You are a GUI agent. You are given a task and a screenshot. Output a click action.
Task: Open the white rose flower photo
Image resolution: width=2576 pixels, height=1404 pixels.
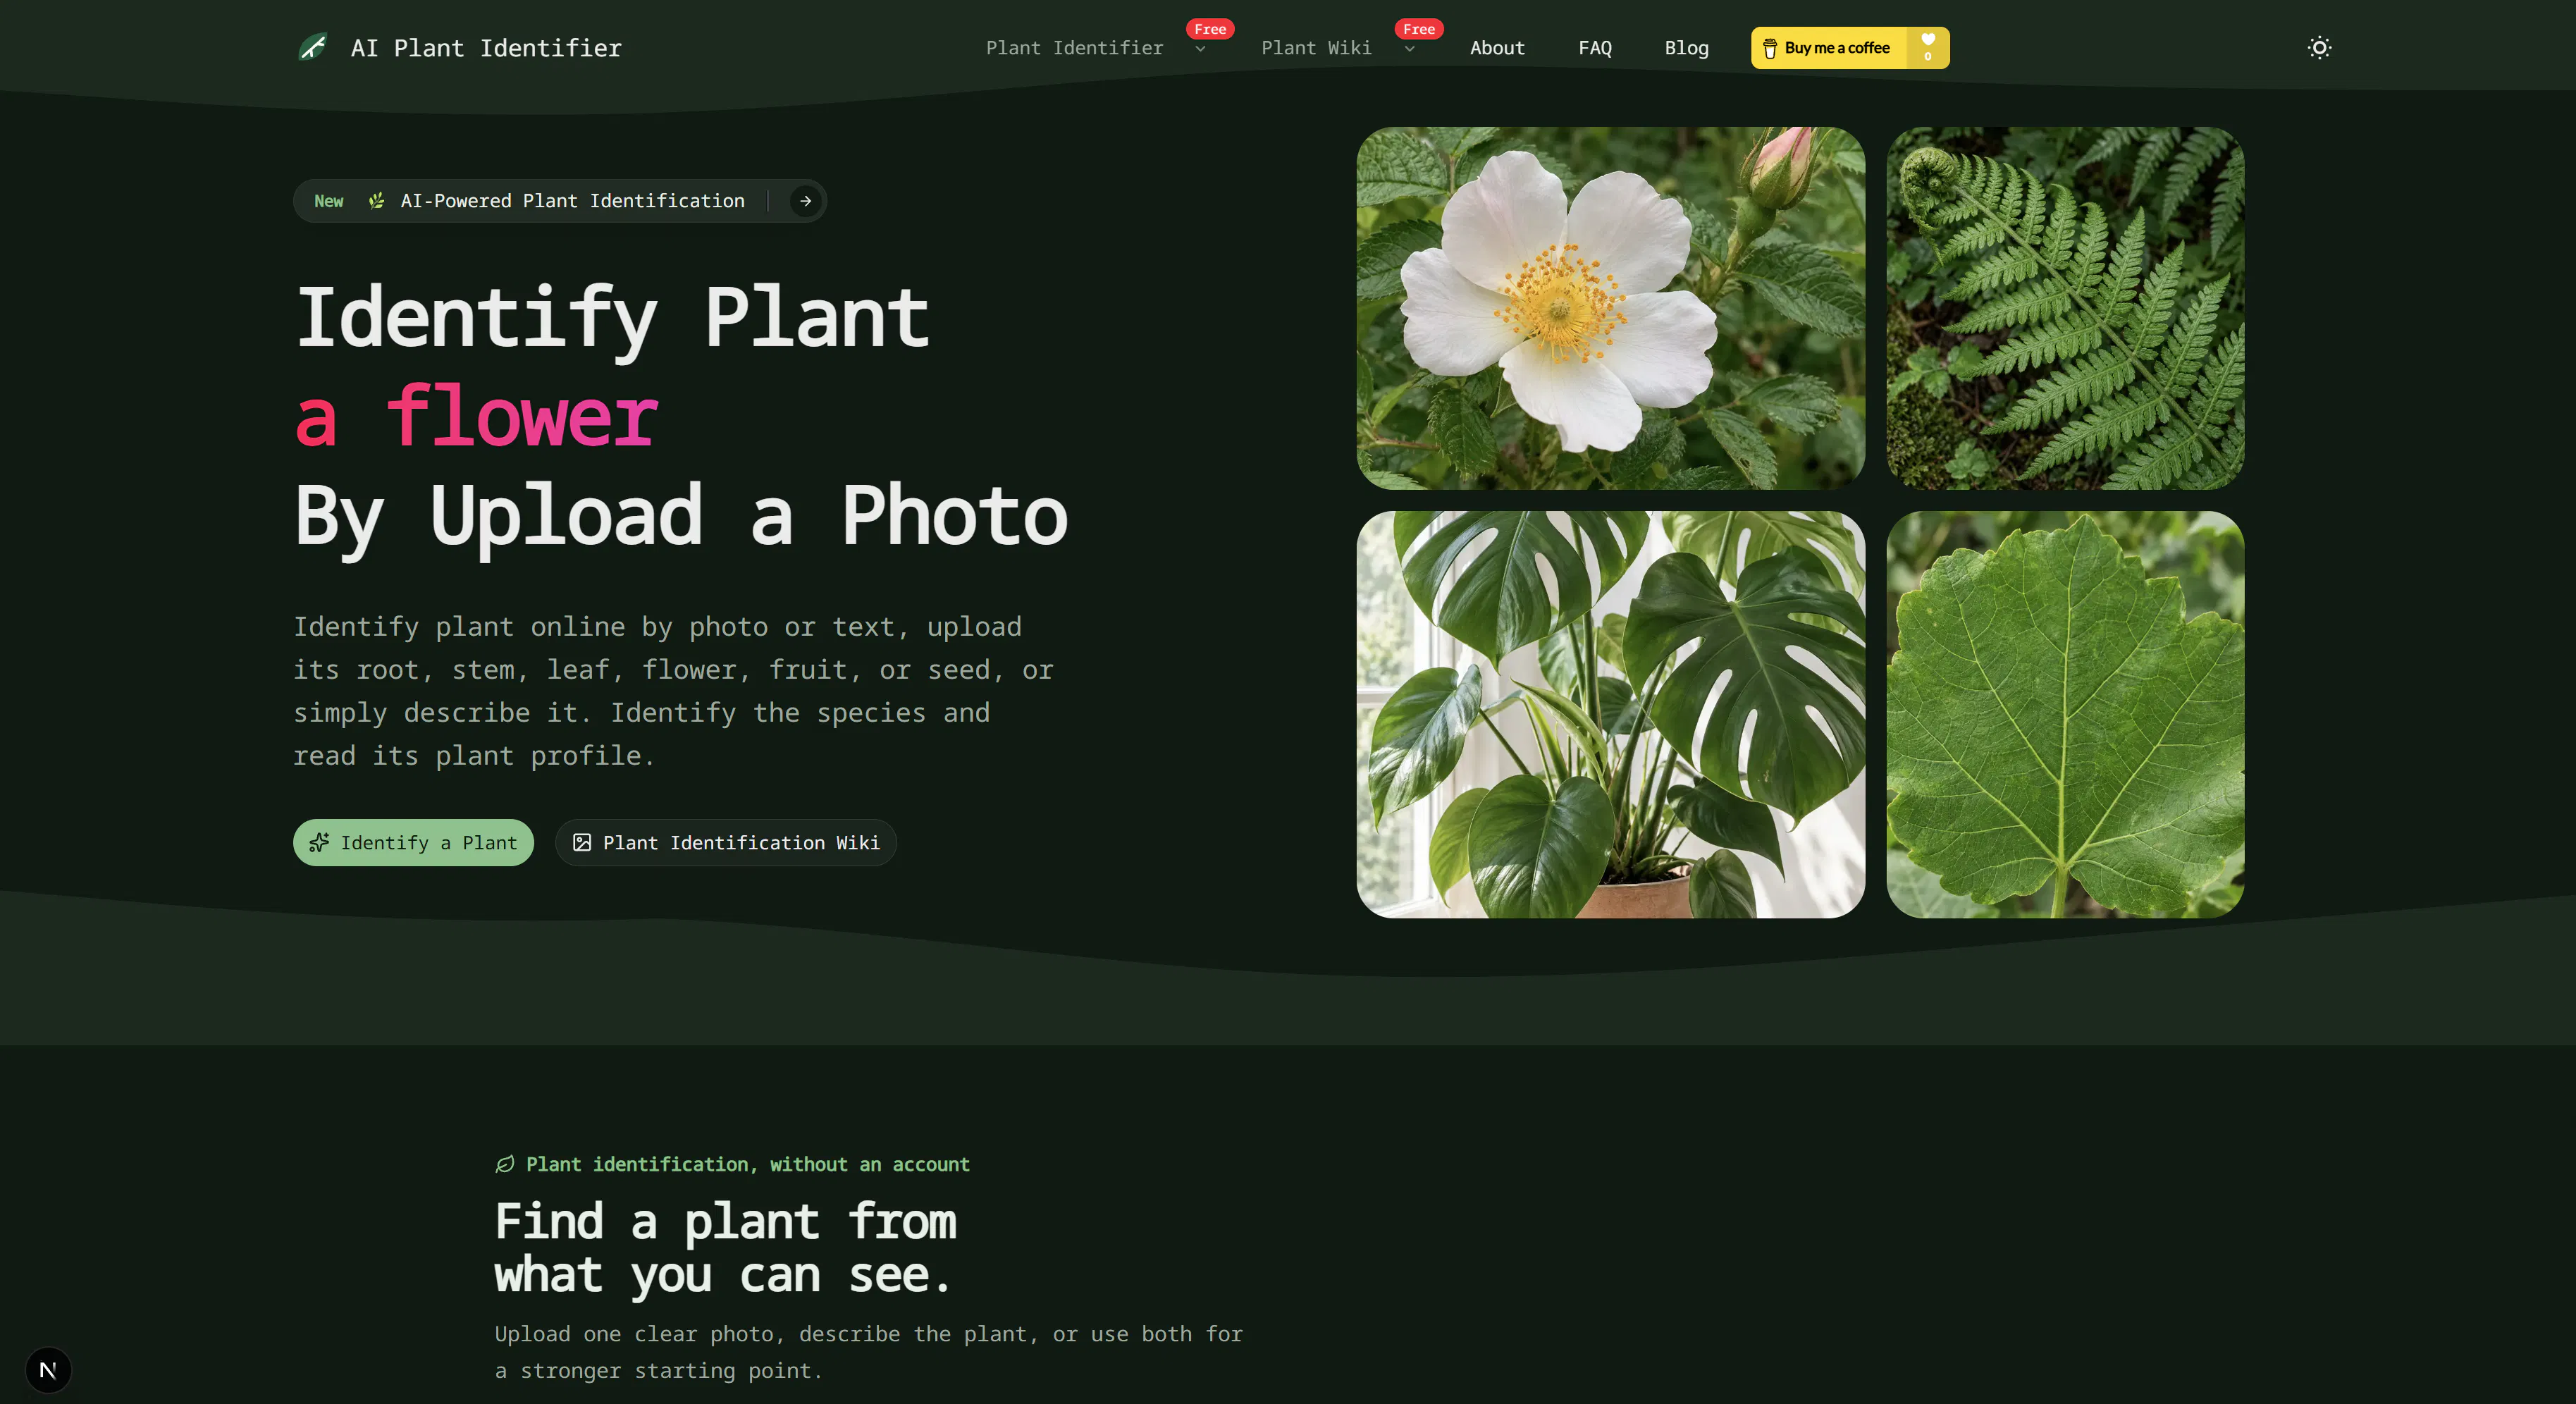click(x=1610, y=308)
